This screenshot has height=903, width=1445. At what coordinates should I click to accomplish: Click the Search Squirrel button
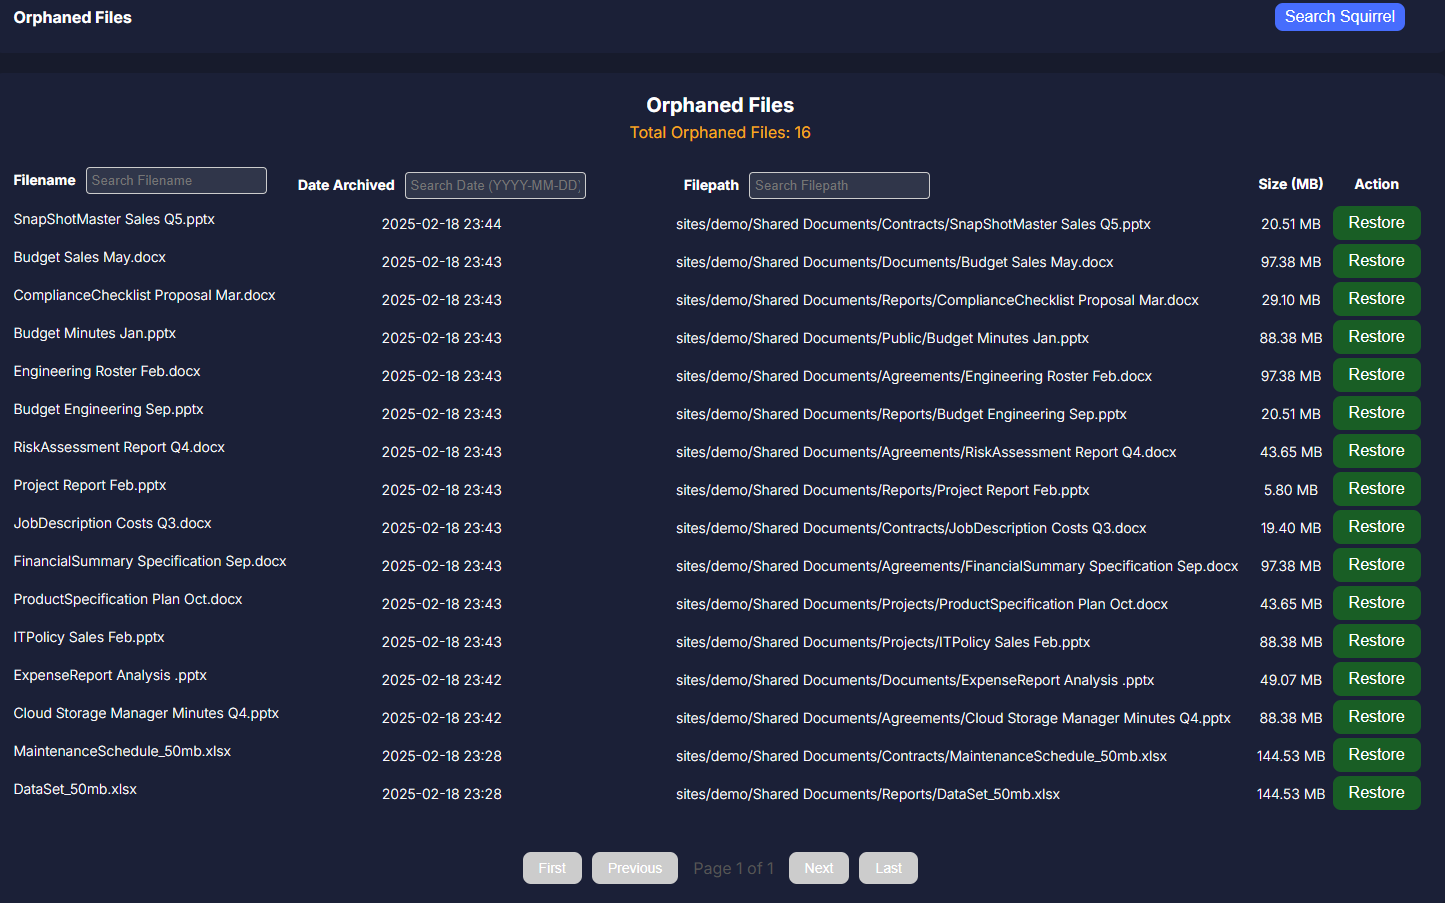[x=1339, y=17]
